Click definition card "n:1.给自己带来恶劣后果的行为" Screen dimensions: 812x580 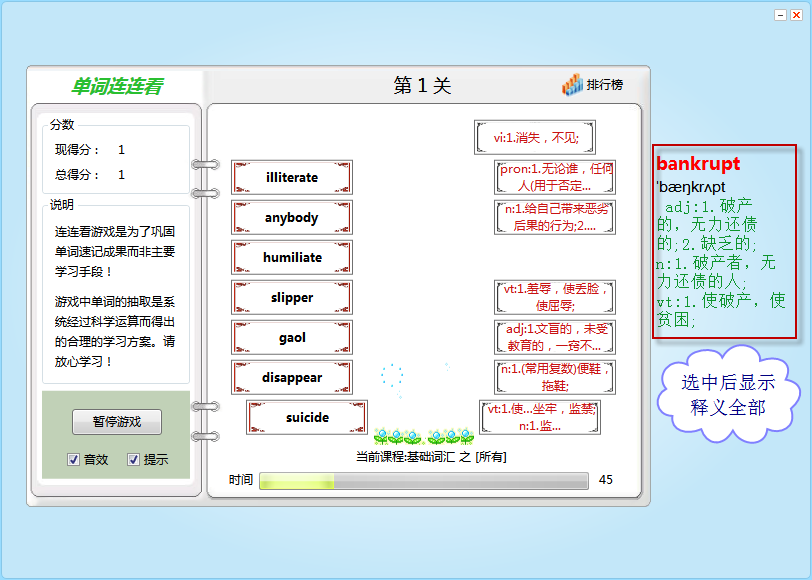[555, 218]
